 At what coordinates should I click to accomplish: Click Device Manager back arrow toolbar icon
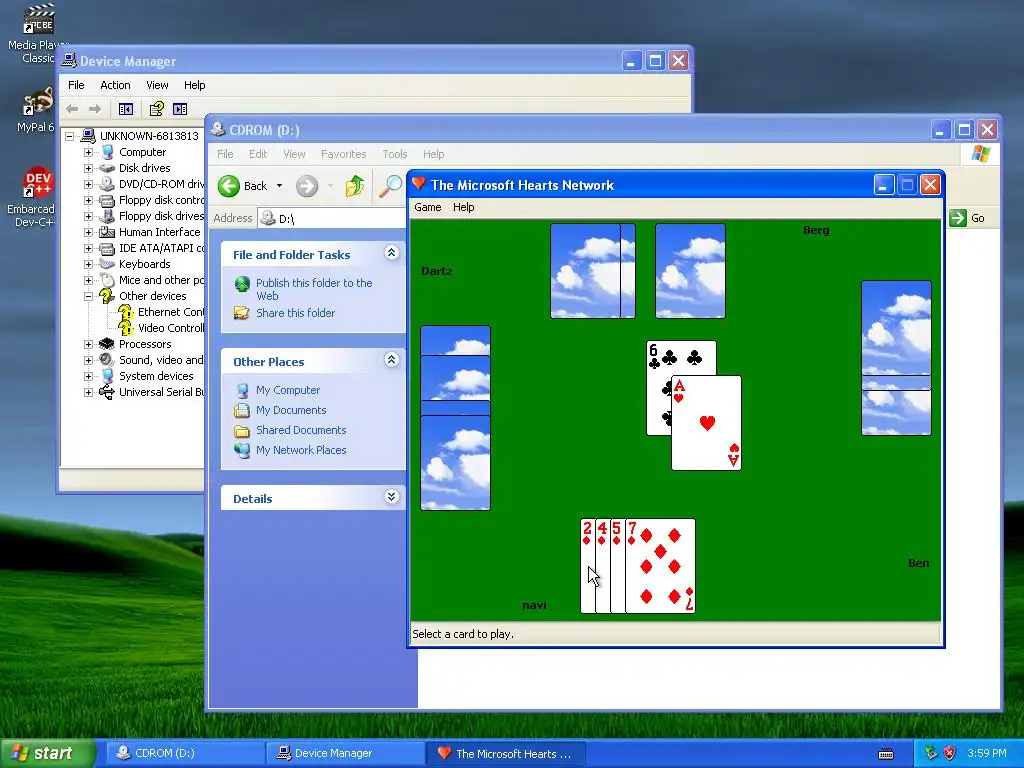point(72,109)
